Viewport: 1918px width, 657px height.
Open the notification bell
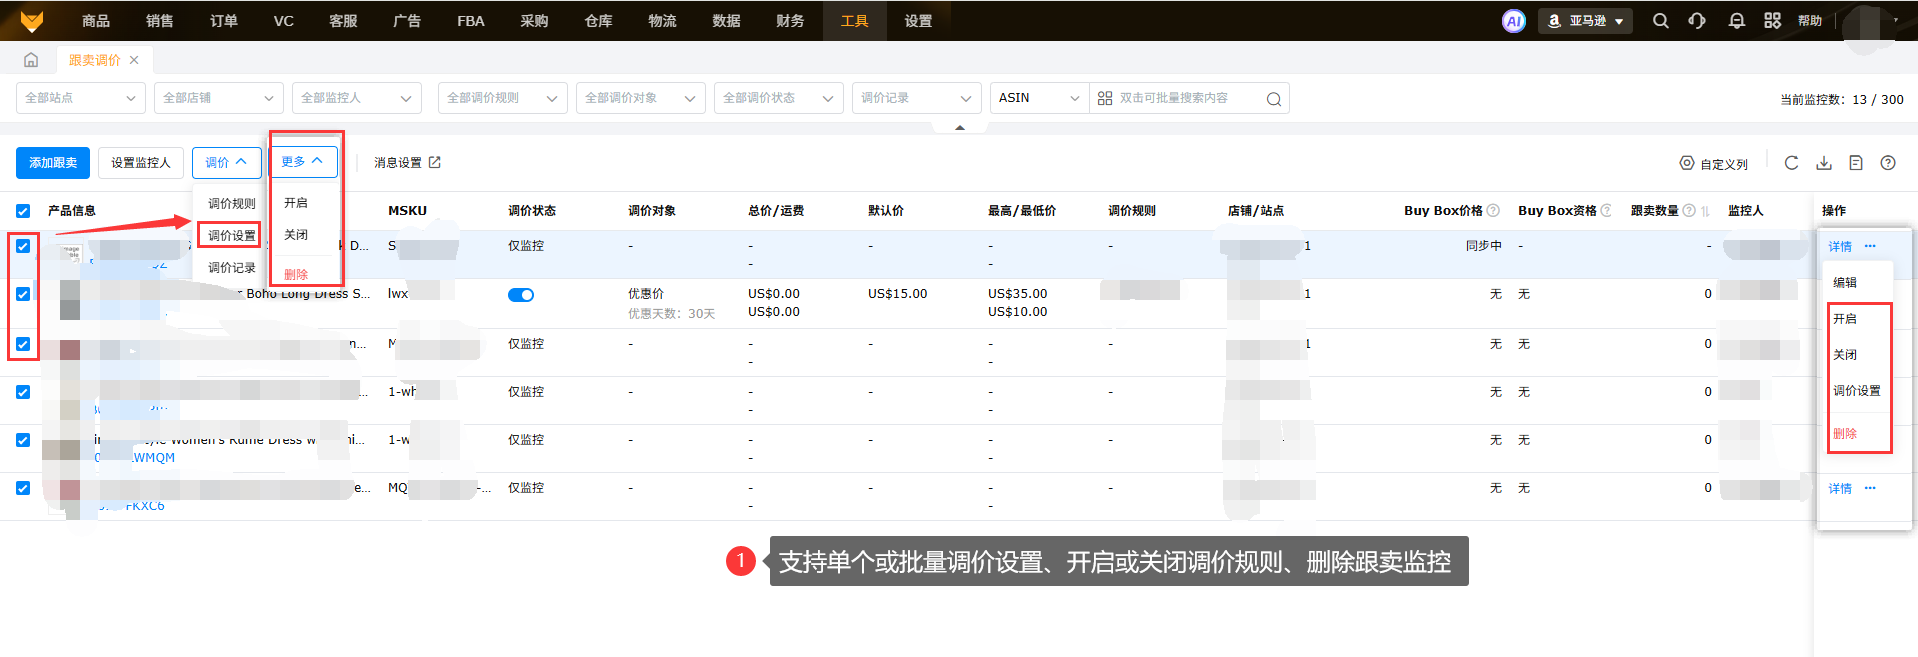pyautogui.click(x=1736, y=21)
